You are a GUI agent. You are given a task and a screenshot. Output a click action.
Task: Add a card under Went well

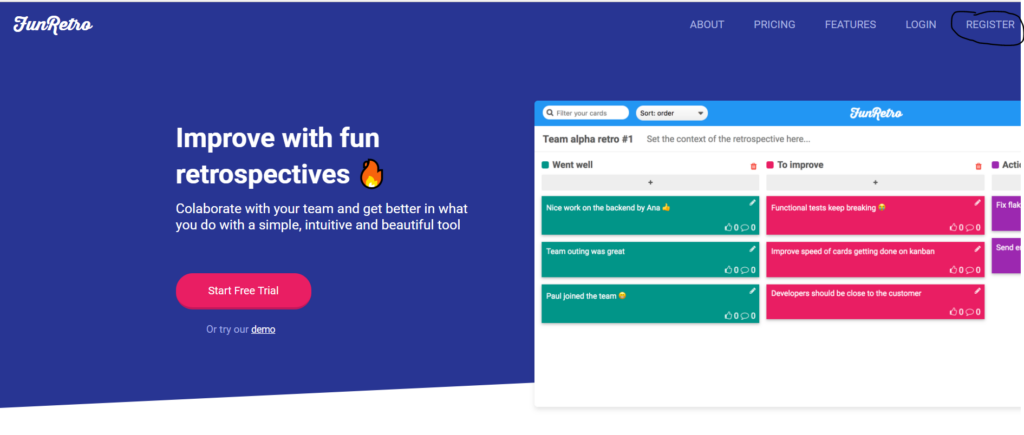pyautogui.click(x=650, y=182)
